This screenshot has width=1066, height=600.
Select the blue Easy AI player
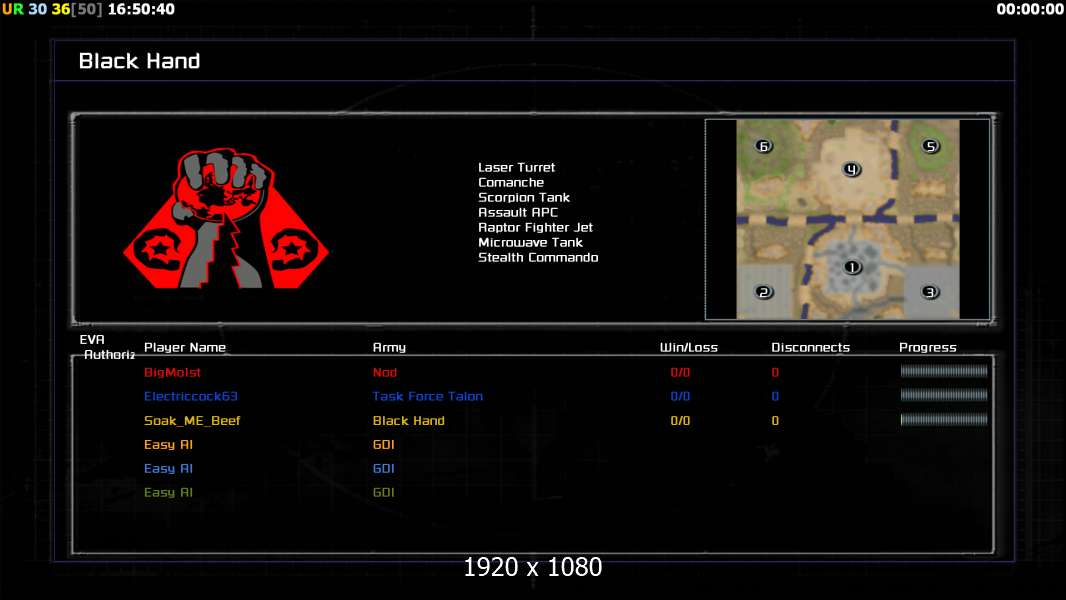(x=168, y=468)
